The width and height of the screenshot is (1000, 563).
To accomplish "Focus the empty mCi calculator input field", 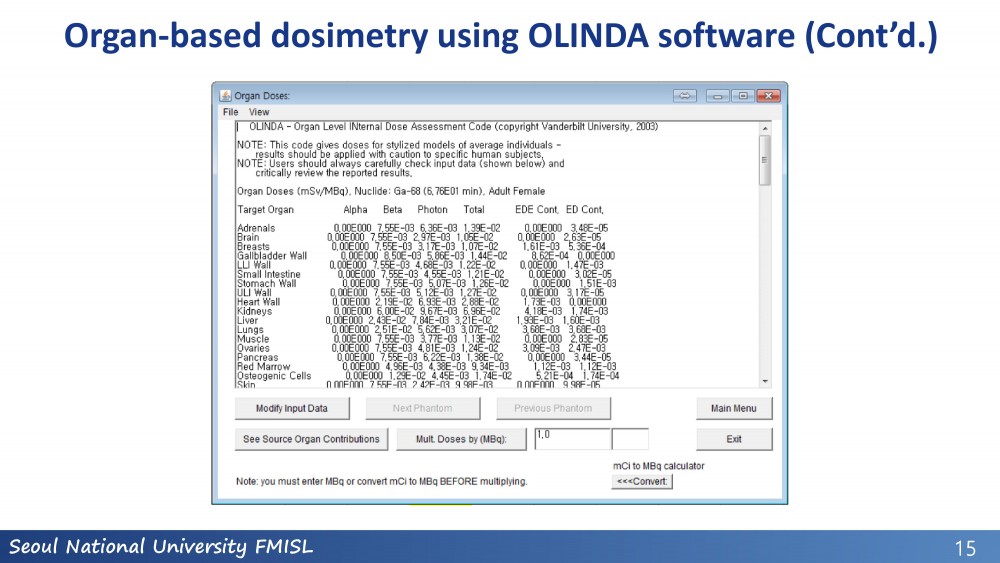I will pos(630,439).
